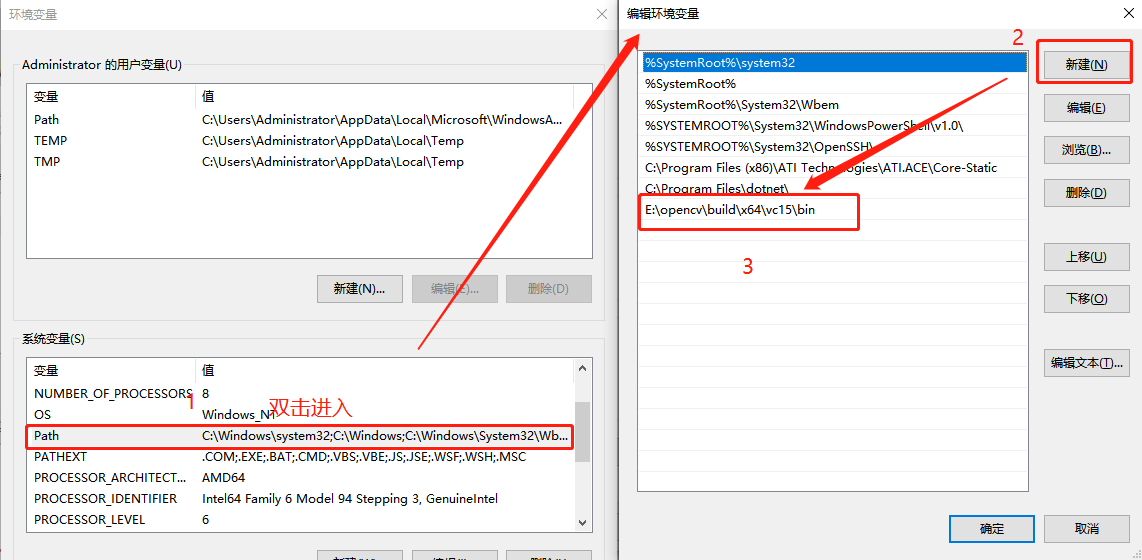Select the WindowsPowerShell\v1.0\ path entry
Viewport: 1142px width, 560px height.
[x=833, y=126]
